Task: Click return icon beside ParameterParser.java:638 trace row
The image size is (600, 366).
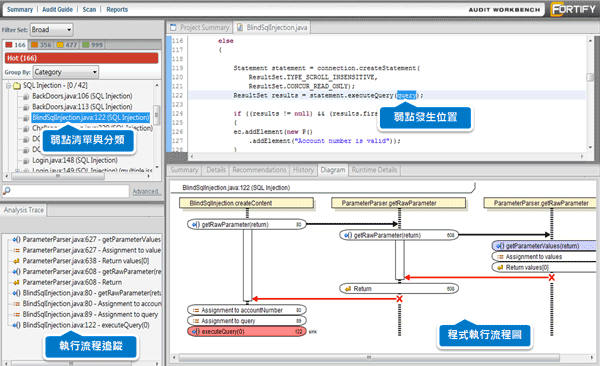Action: point(16,261)
